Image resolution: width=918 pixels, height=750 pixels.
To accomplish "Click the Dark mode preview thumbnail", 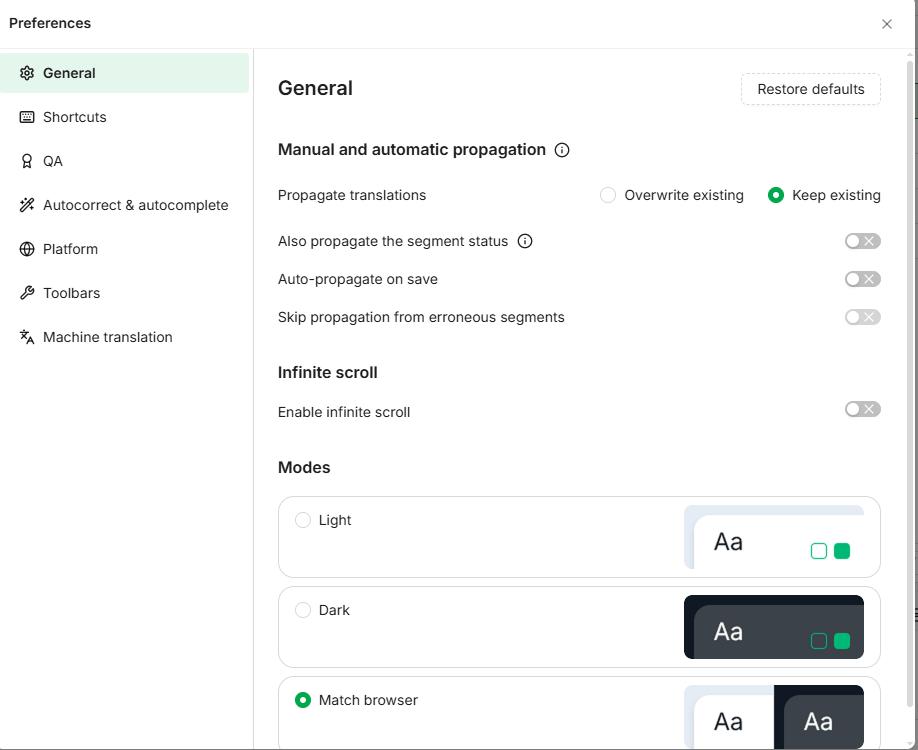I will tap(774, 627).
